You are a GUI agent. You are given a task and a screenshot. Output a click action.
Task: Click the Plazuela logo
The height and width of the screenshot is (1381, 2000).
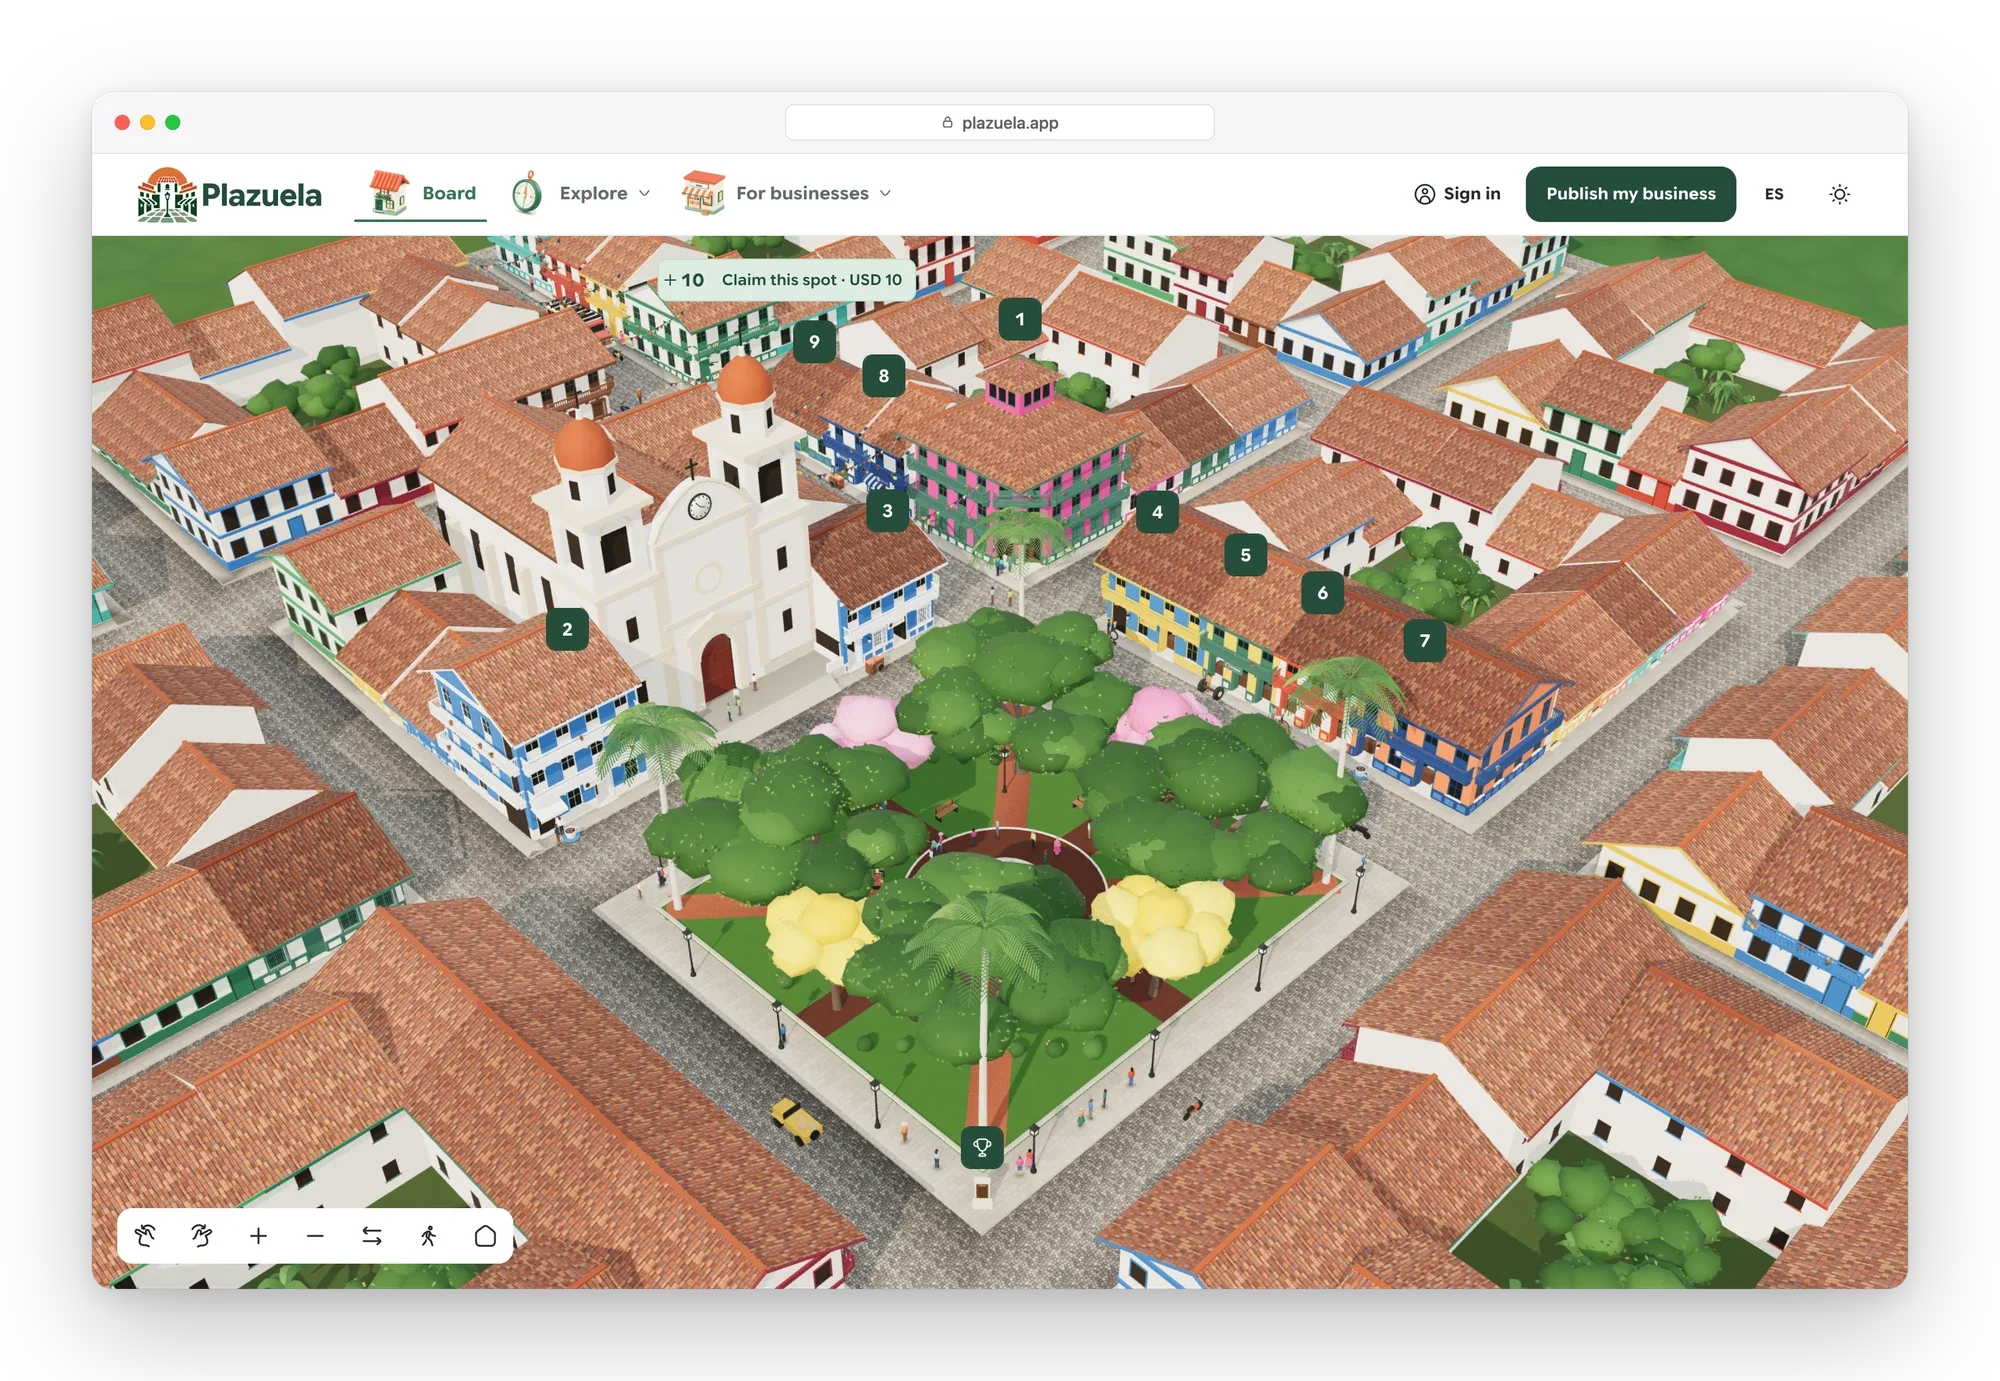229,194
